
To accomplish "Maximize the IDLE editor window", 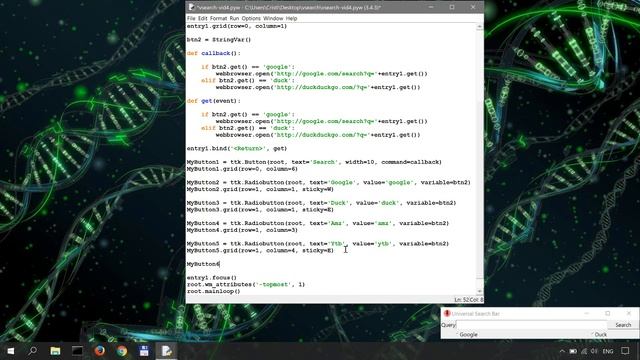I will pyautogui.click(x=452, y=7).
